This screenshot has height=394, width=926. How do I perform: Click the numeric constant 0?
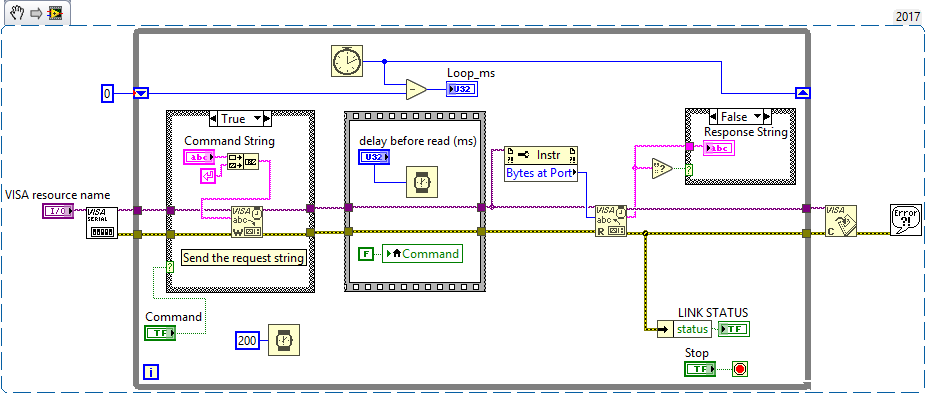click(107, 93)
